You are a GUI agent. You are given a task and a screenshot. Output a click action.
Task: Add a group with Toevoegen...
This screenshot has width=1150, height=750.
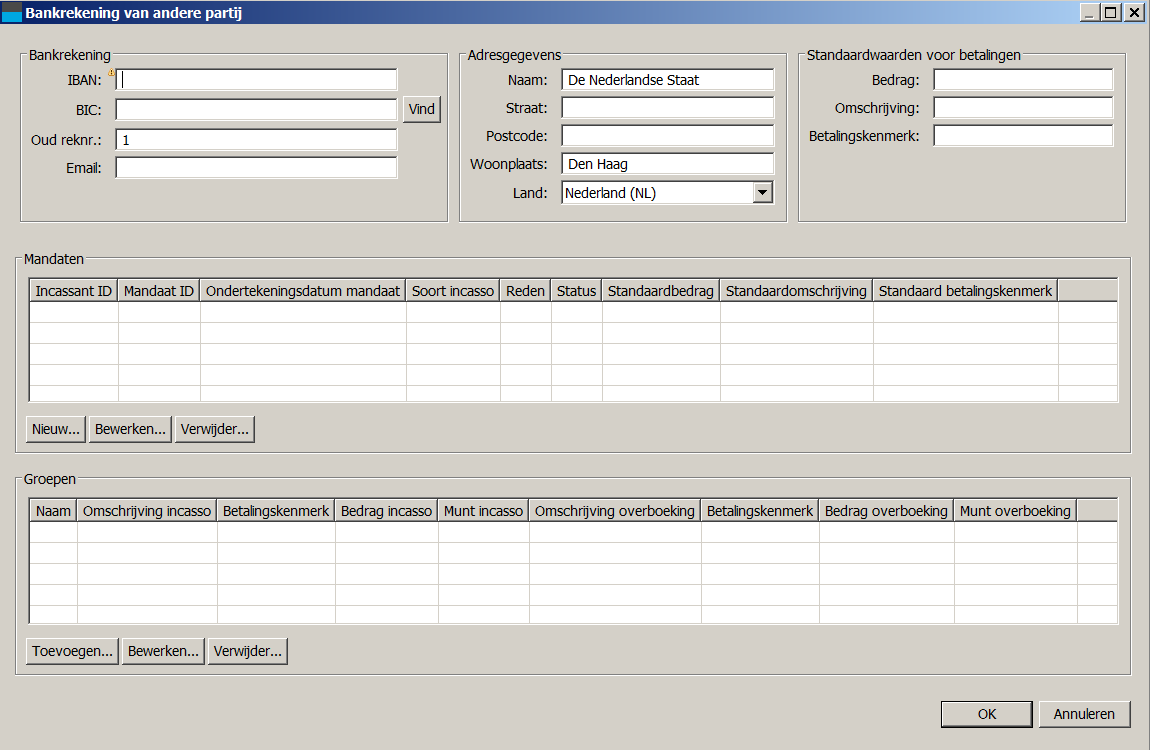click(73, 651)
